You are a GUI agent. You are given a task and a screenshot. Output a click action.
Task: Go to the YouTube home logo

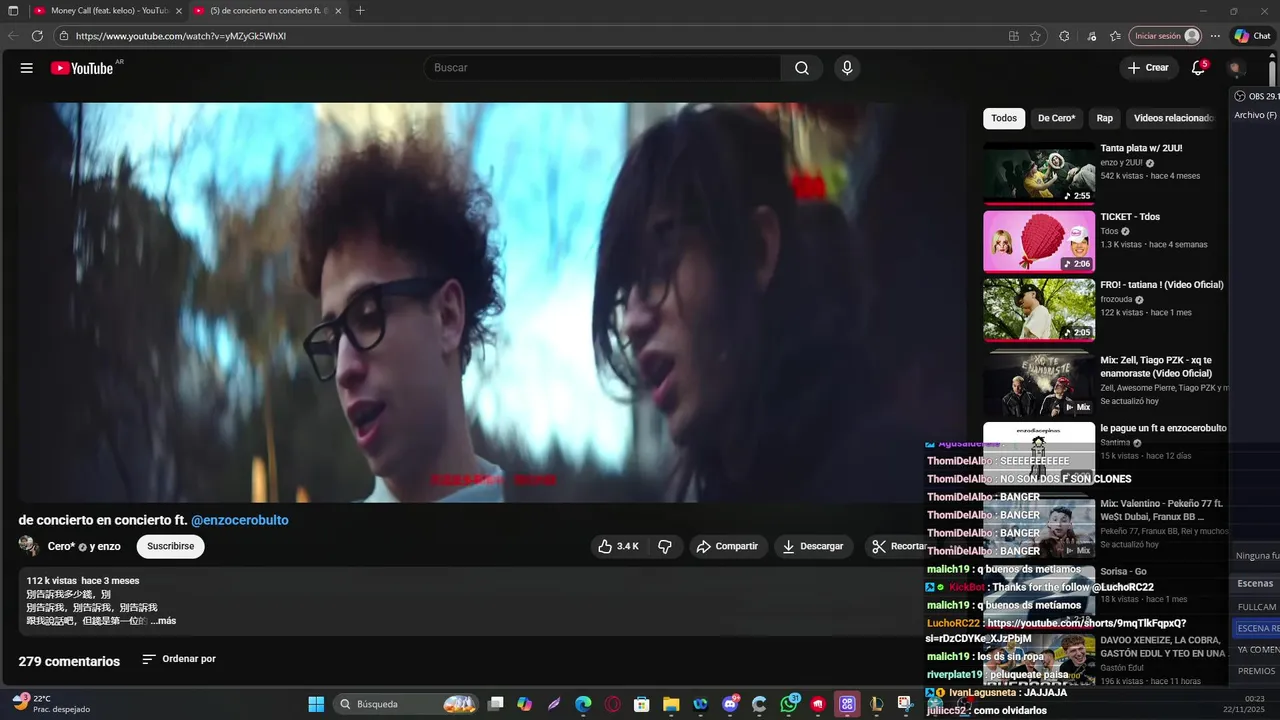[83, 68]
